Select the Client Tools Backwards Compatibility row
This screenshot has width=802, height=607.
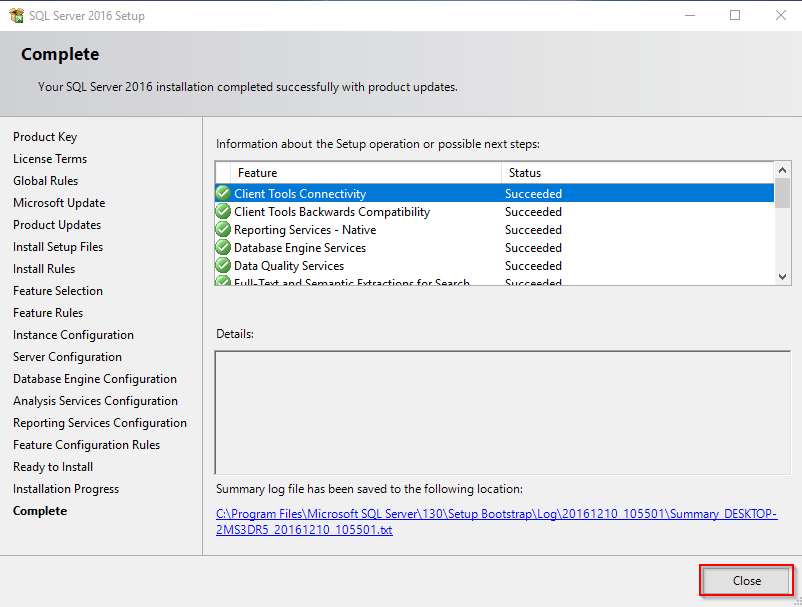(495, 211)
